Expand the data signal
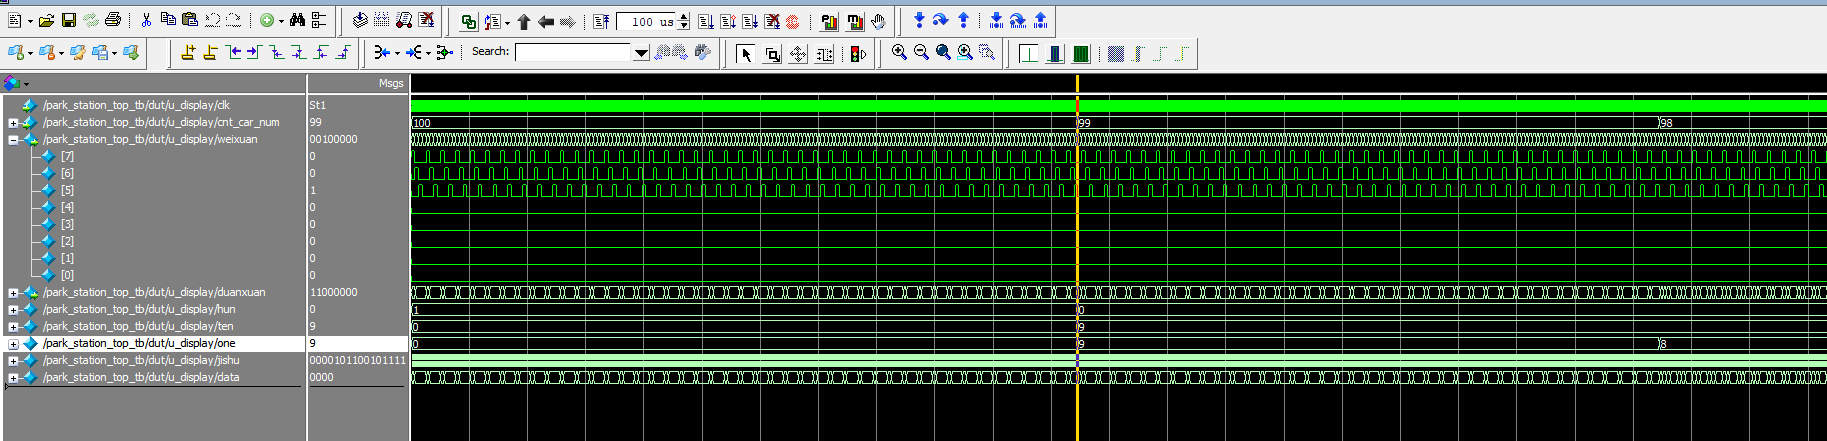The width and height of the screenshot is (1827, 441). pyautogui.click(x=13, y=378)
